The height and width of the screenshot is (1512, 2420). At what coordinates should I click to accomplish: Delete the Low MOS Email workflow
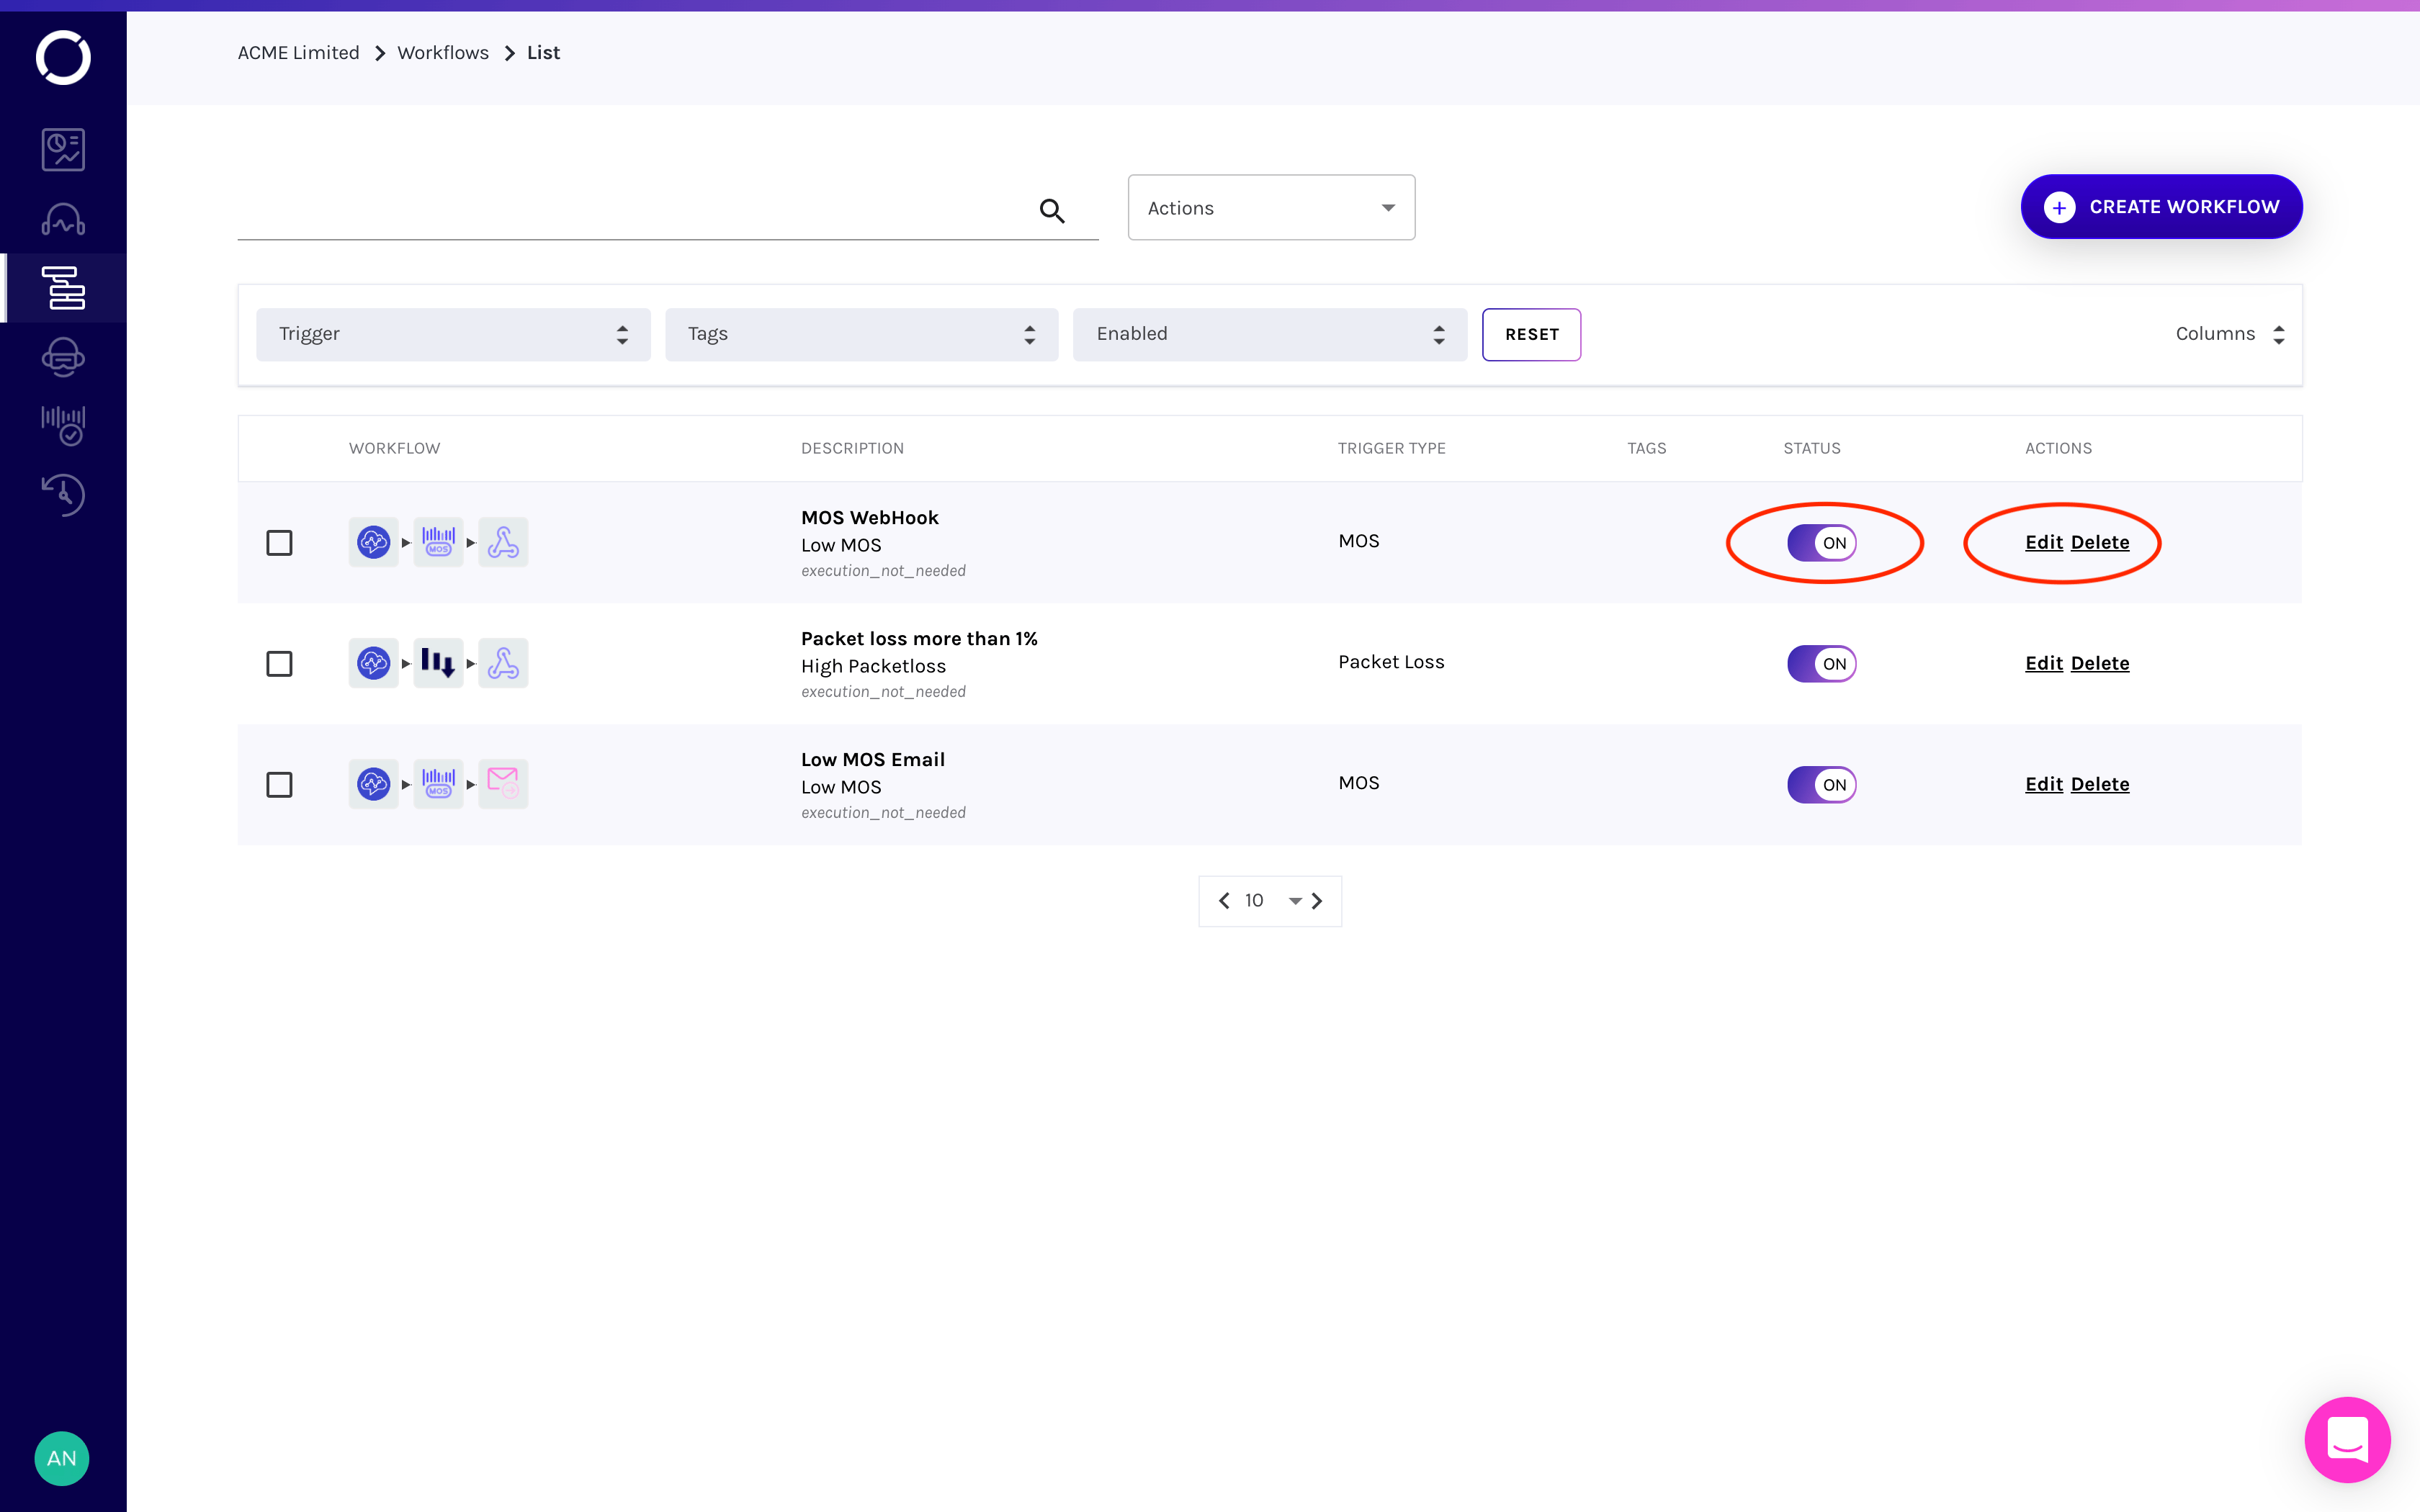click(x=2100, y=784)
